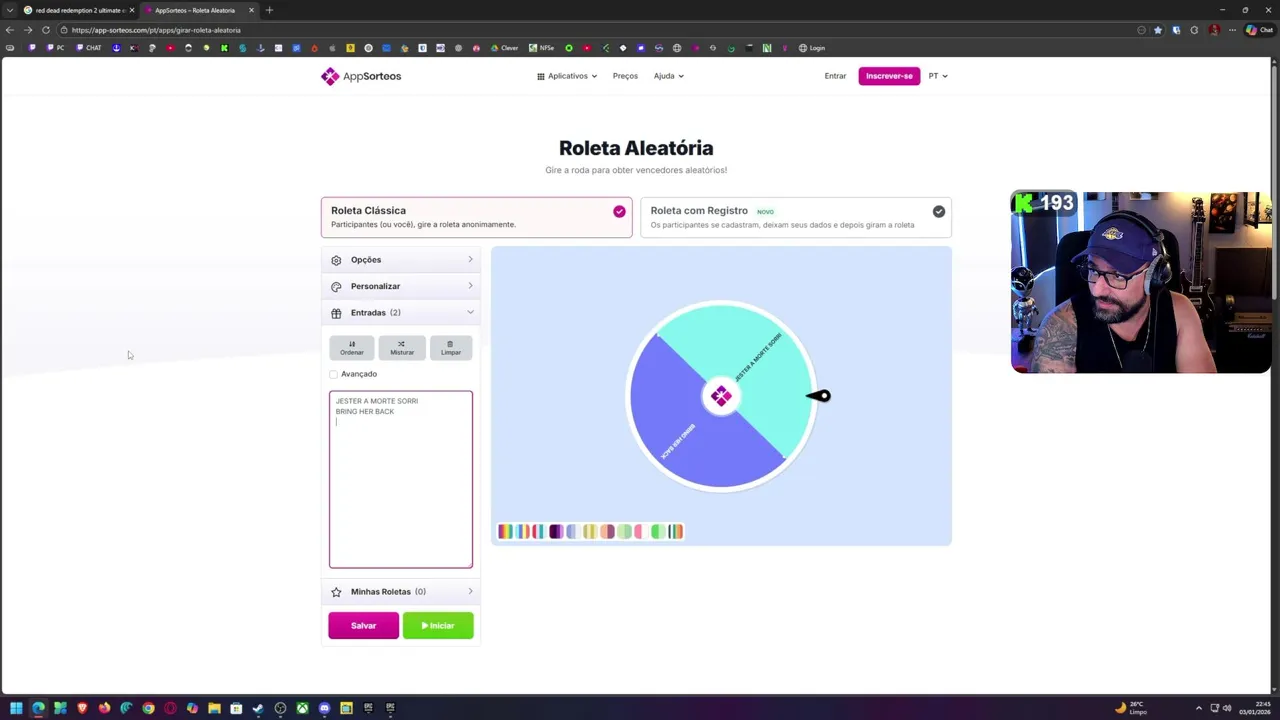This screenshot has height=720, width=1280.
Task: Expand the Minhas Roletas section
Action: pyautogui.click(x=401, y=592)
